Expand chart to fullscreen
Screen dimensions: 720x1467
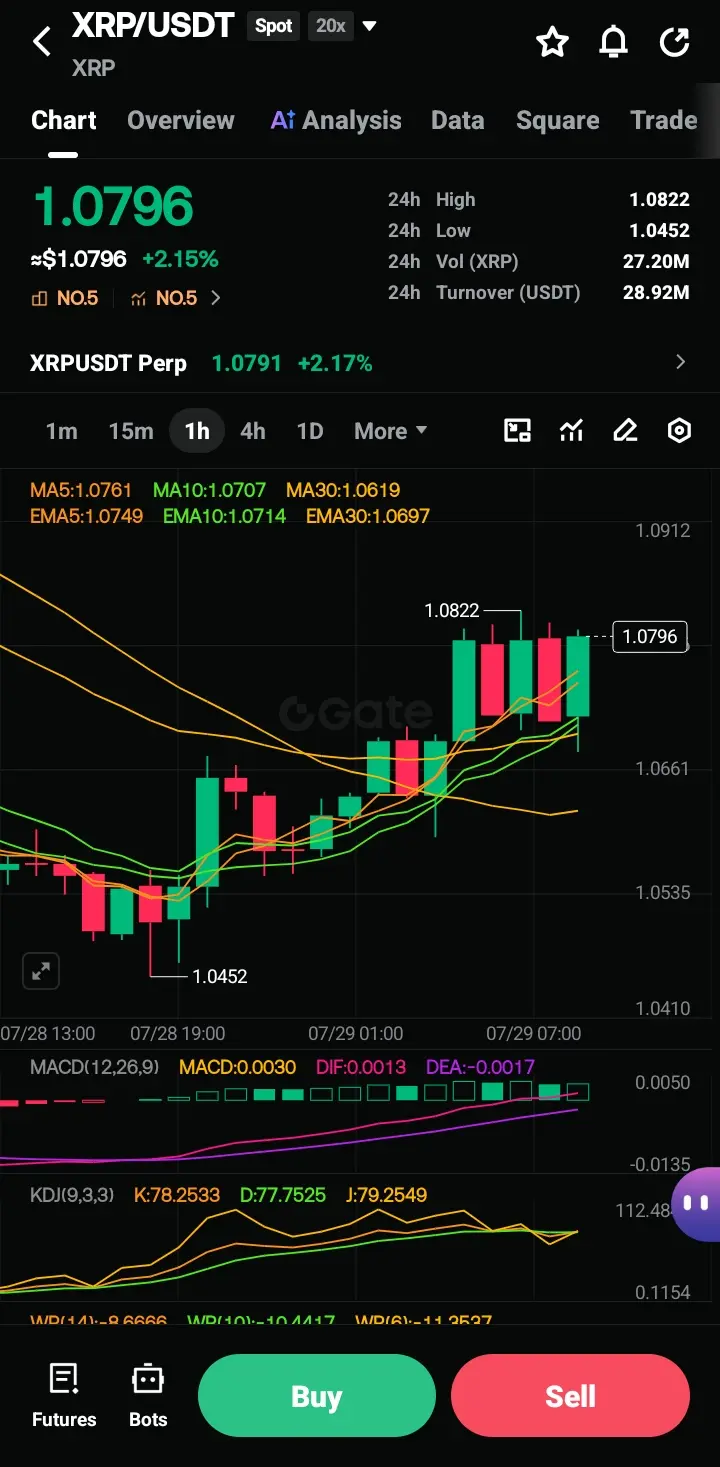tap(41, 971)
